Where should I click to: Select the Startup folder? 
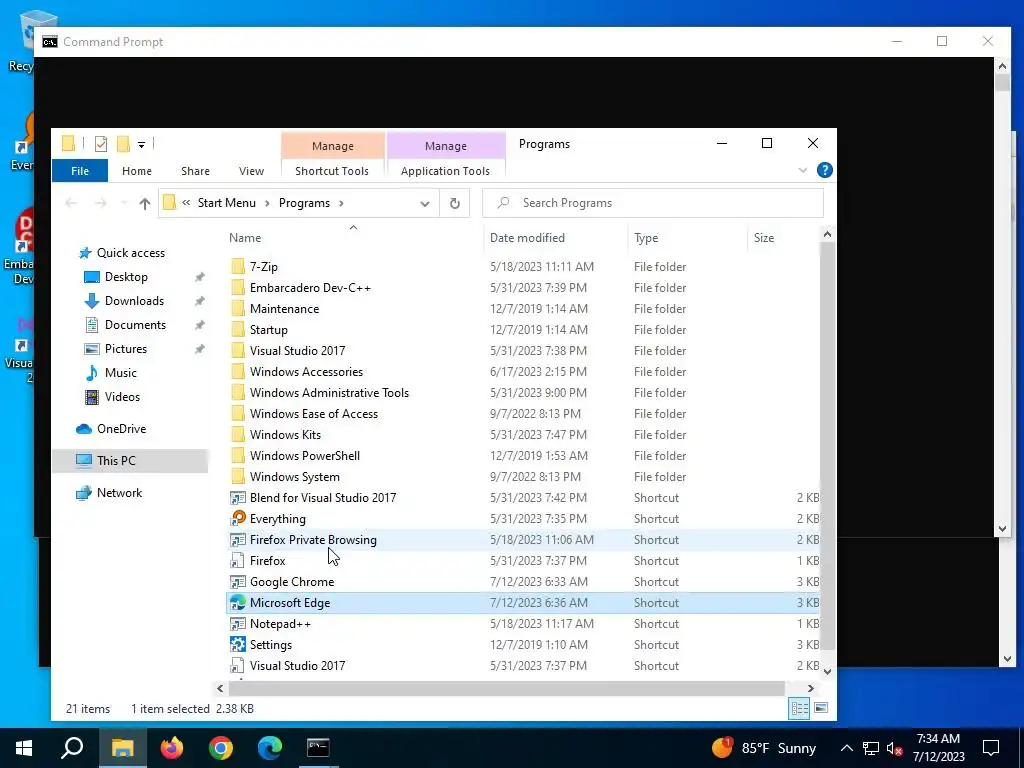pos(268,330)
